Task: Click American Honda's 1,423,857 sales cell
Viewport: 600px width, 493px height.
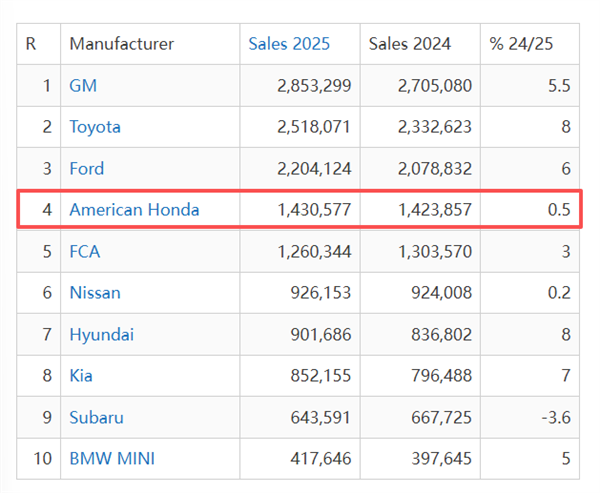Action: (434, 210)
